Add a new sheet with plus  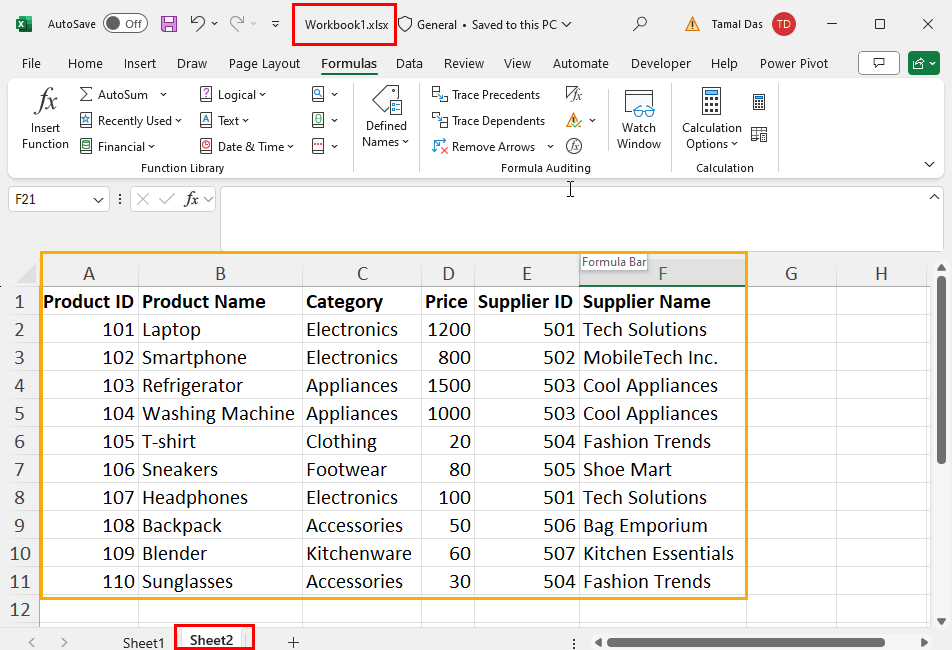pos(293,642)
